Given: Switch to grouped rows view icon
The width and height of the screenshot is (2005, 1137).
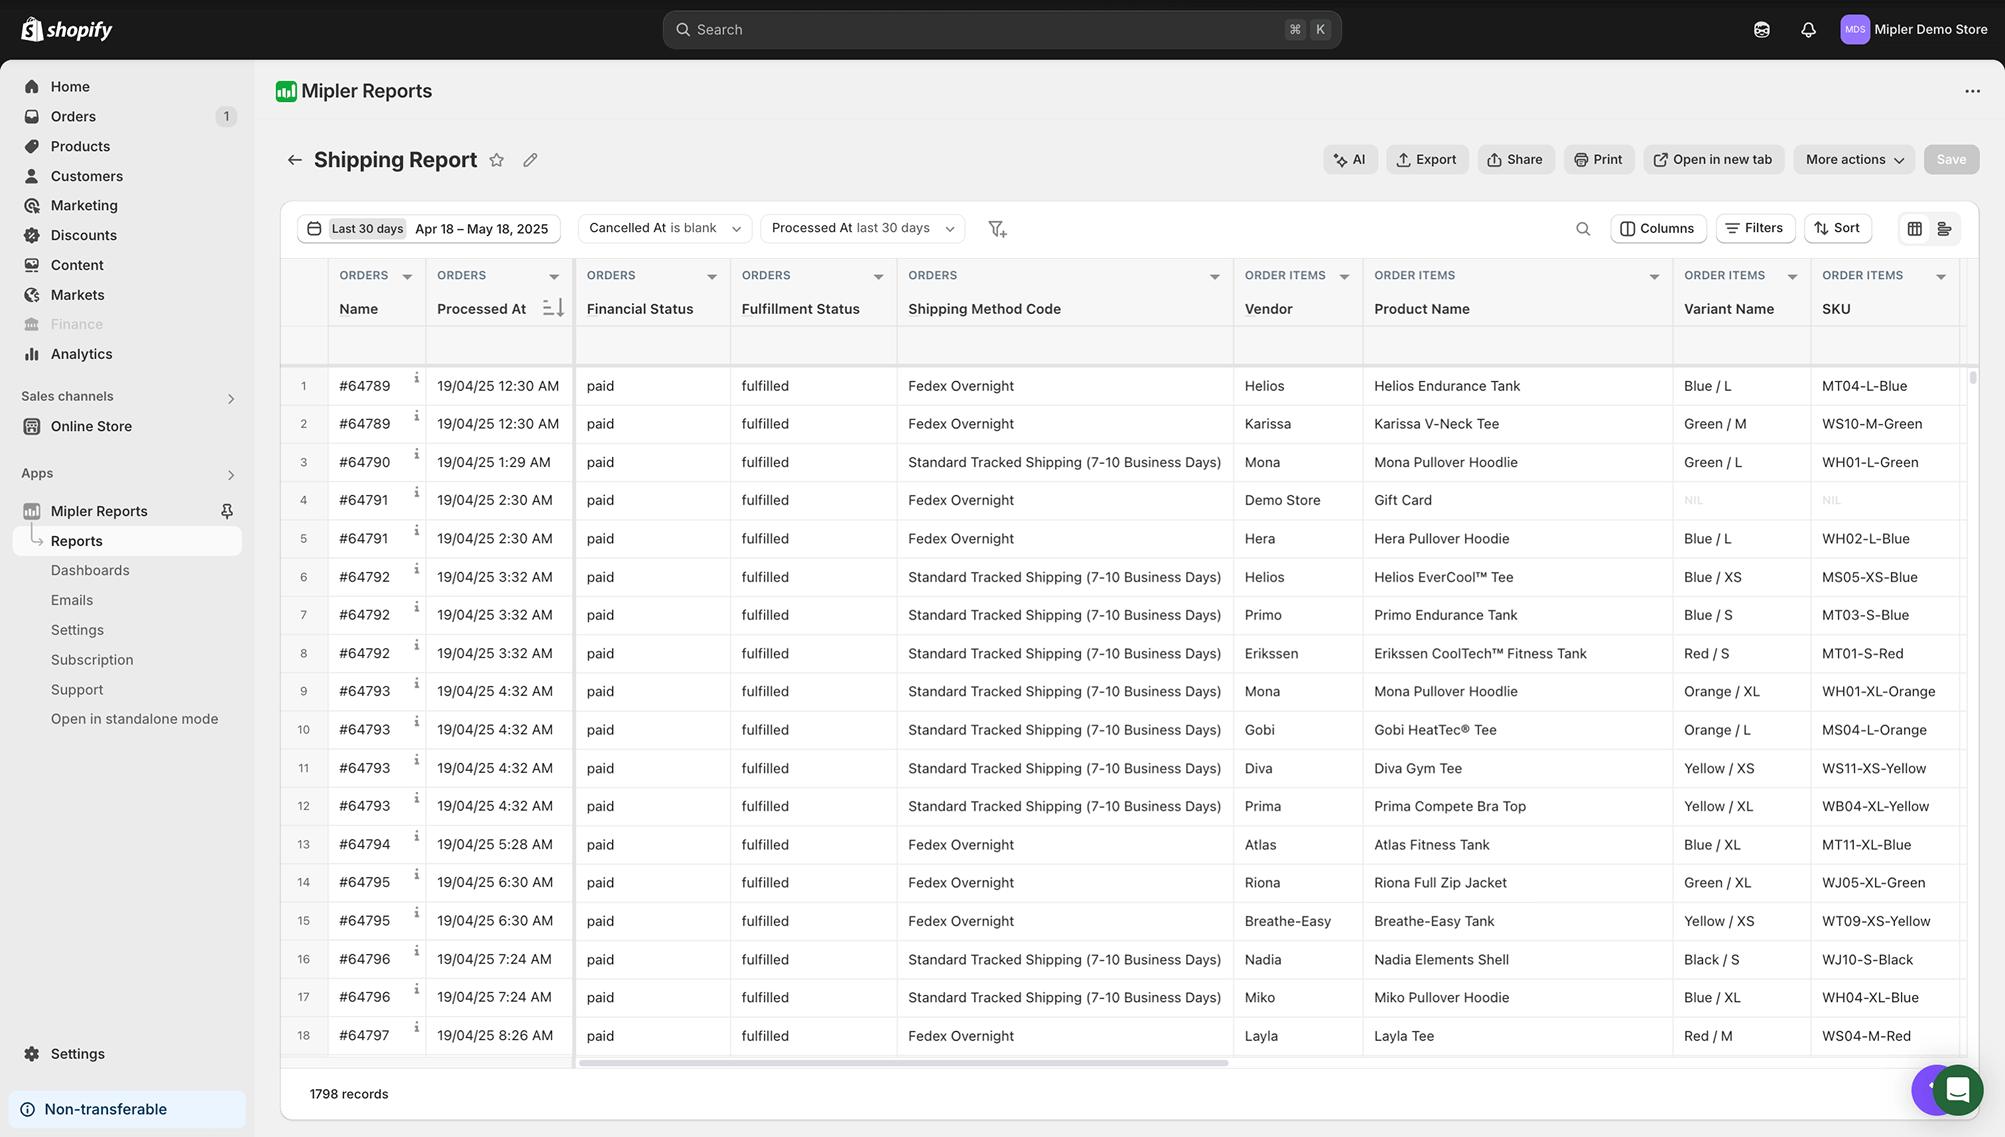Looking at the screenshot, I should (x=1944, y=229).
